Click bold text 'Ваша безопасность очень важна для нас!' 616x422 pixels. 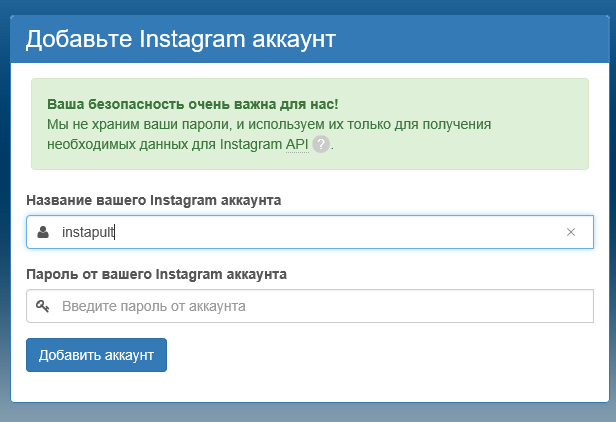click(x=192, y=105)
